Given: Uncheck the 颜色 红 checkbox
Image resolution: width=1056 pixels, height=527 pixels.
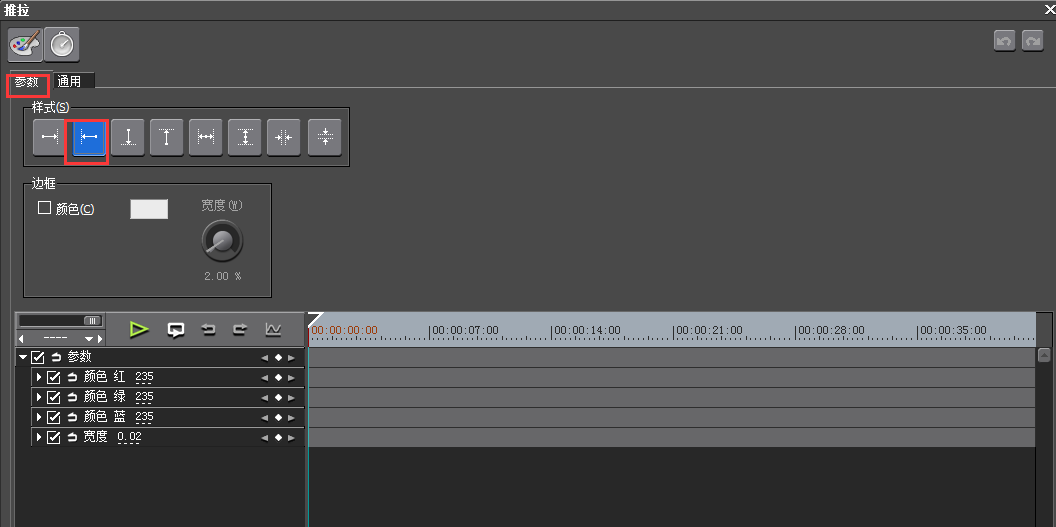Looking at the screenshot, I should pyautogui.click(x=54, y=378).
